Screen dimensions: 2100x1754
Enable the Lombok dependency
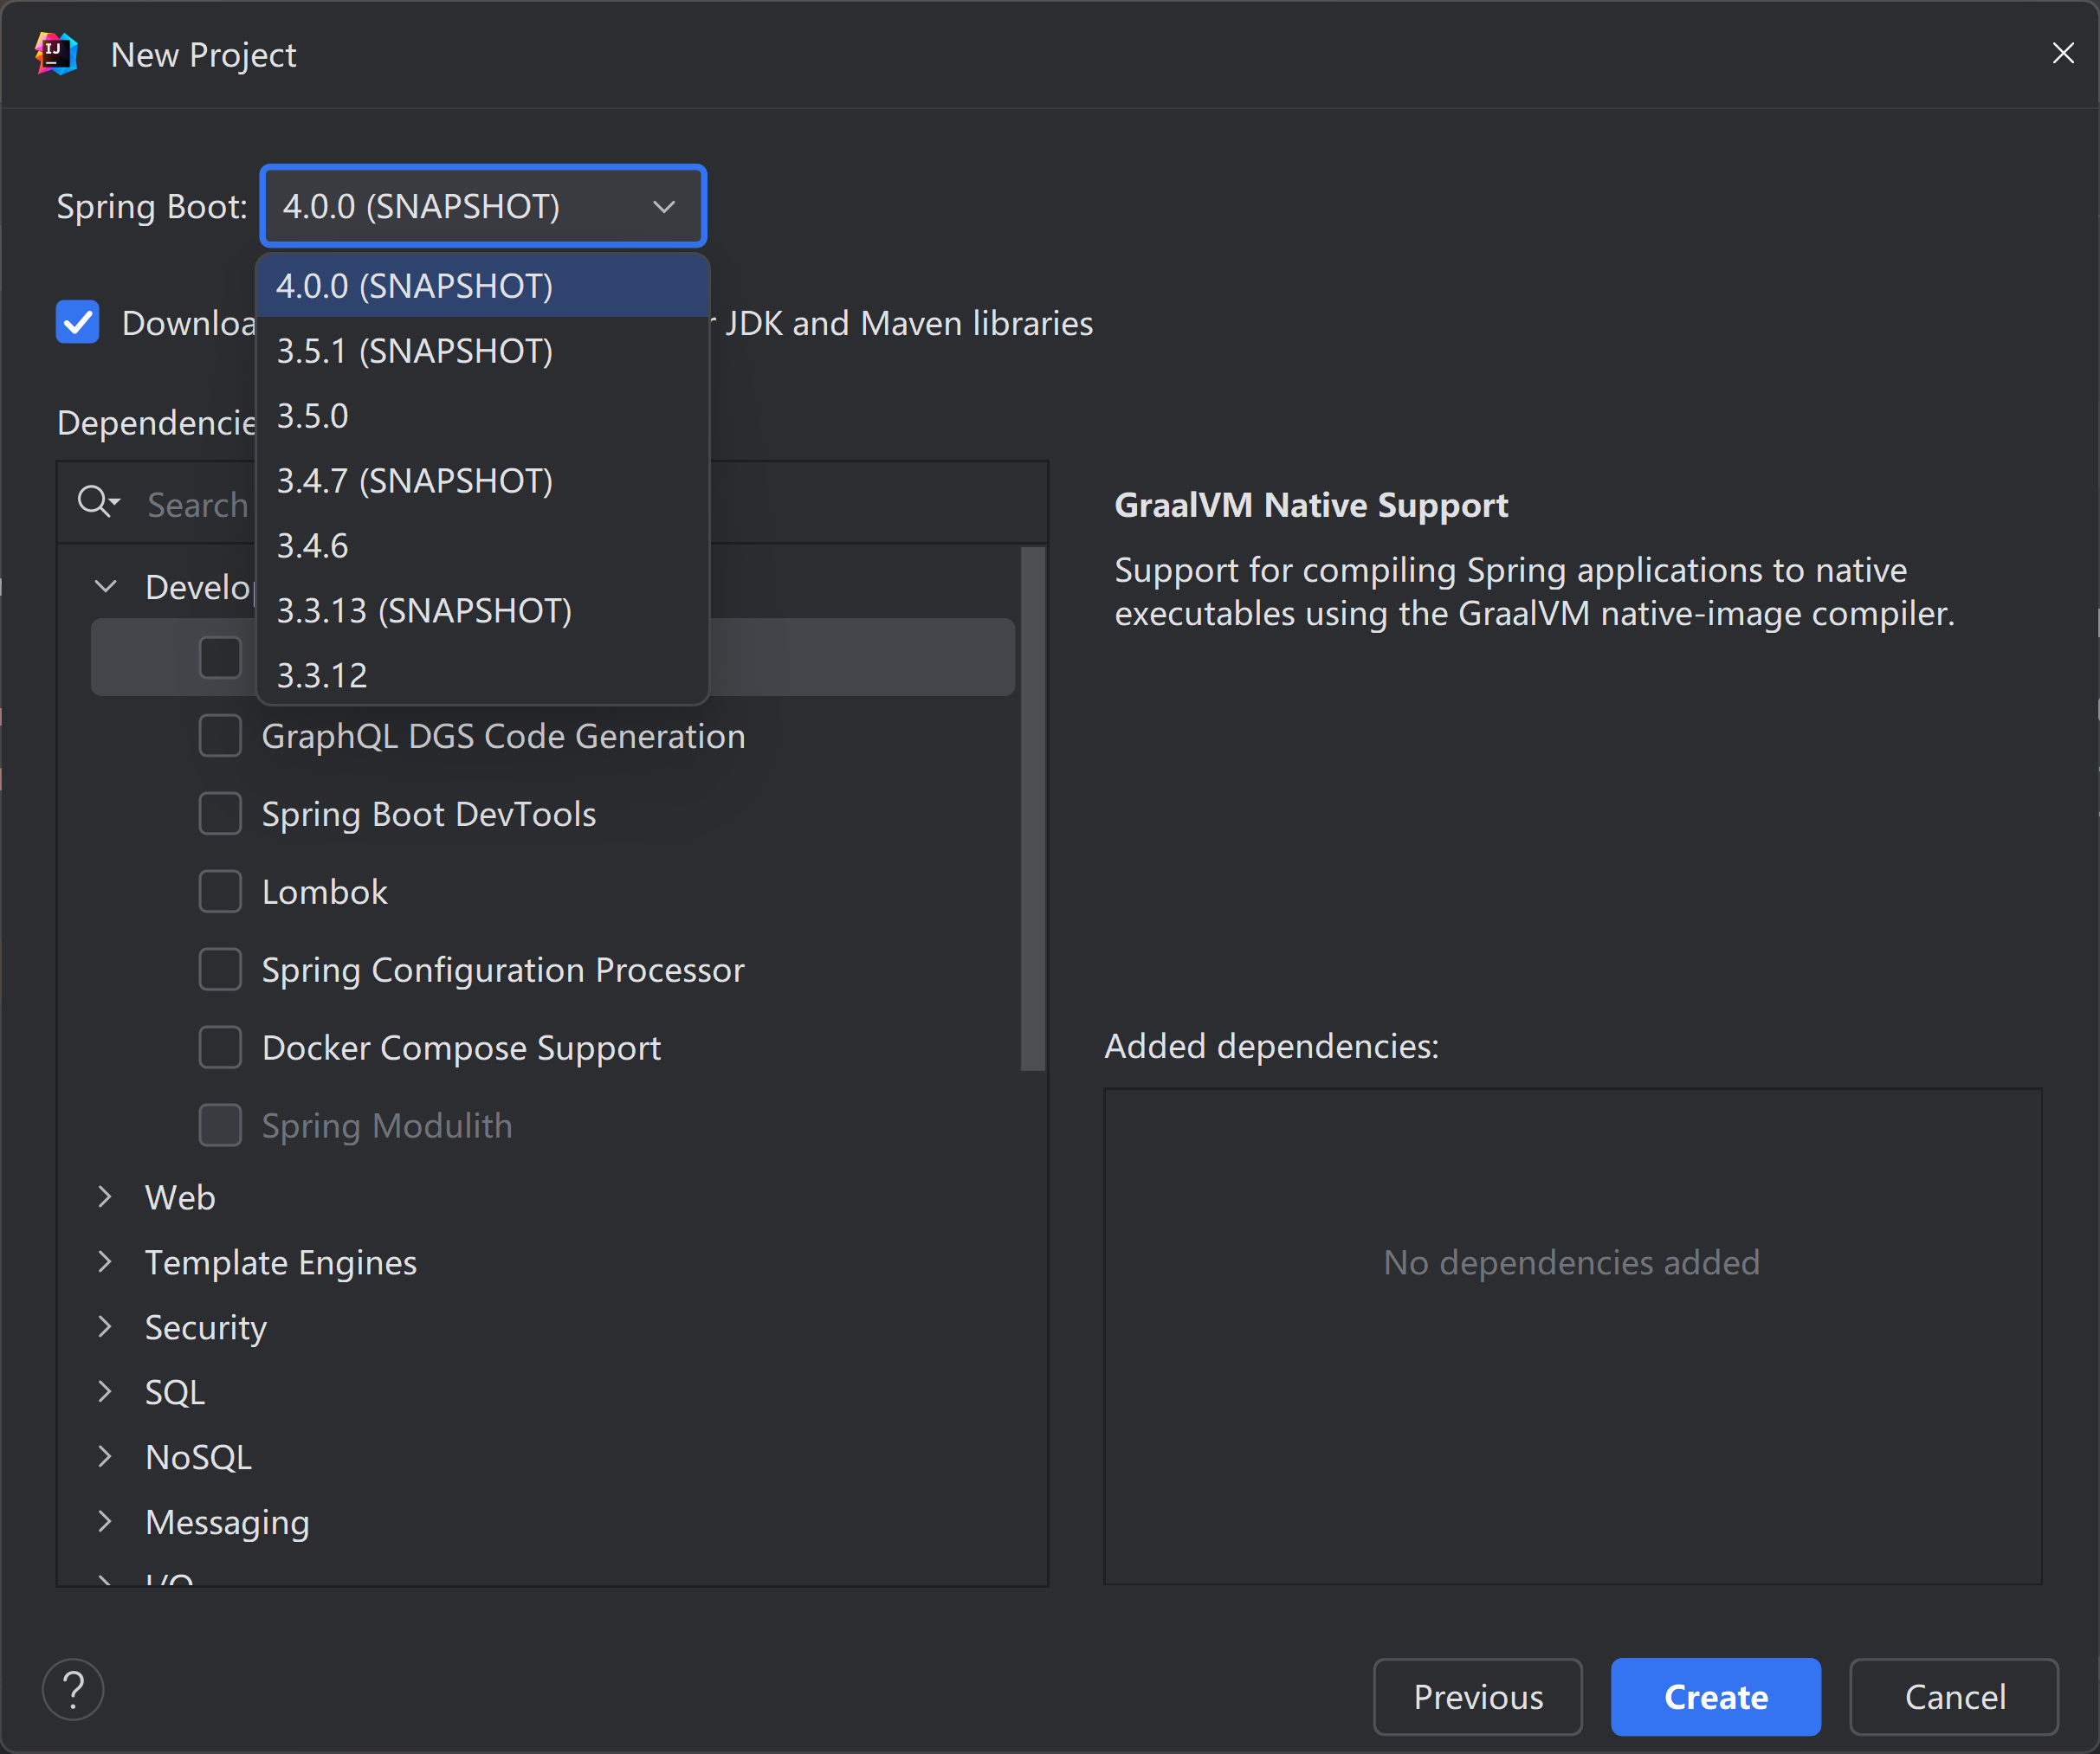220,891
